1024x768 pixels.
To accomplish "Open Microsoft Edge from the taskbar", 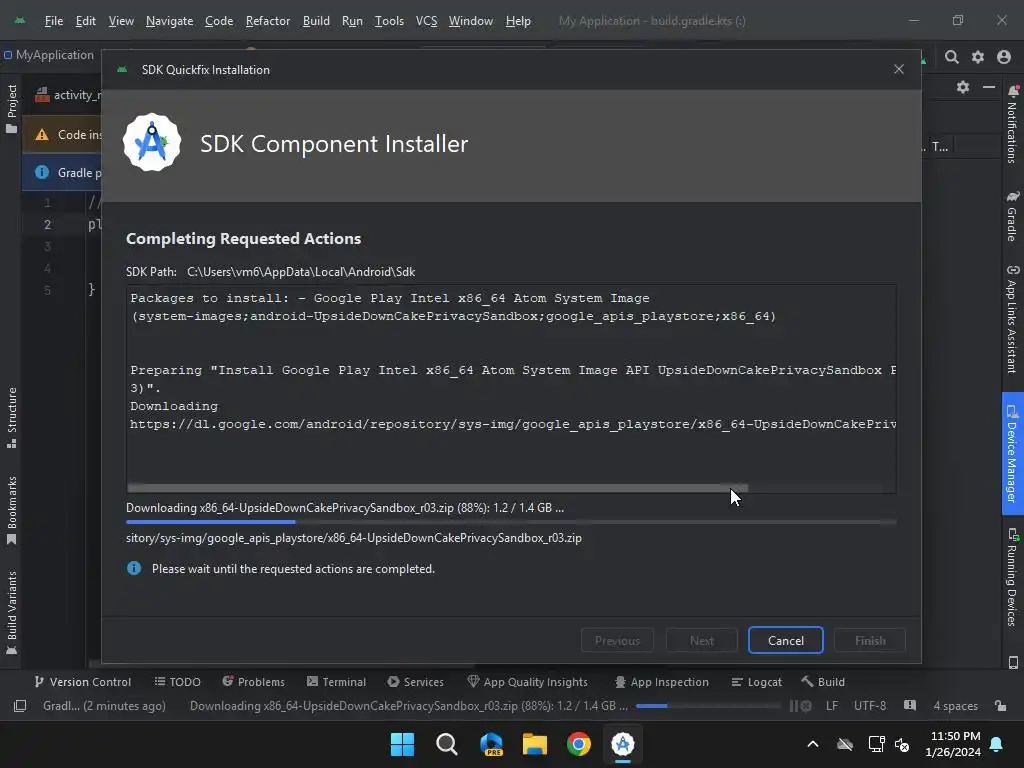I will (x=491, y=744).
